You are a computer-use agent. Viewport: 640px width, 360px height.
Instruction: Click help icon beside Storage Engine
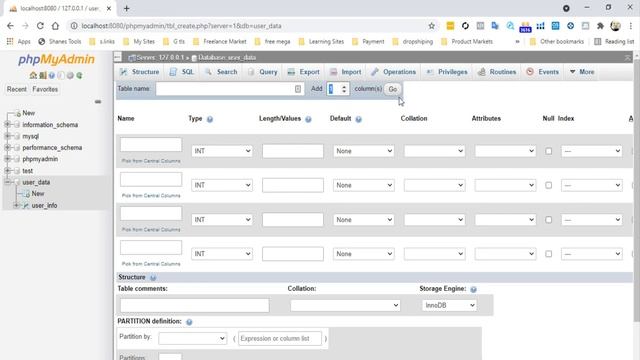[x=473, y=289]
